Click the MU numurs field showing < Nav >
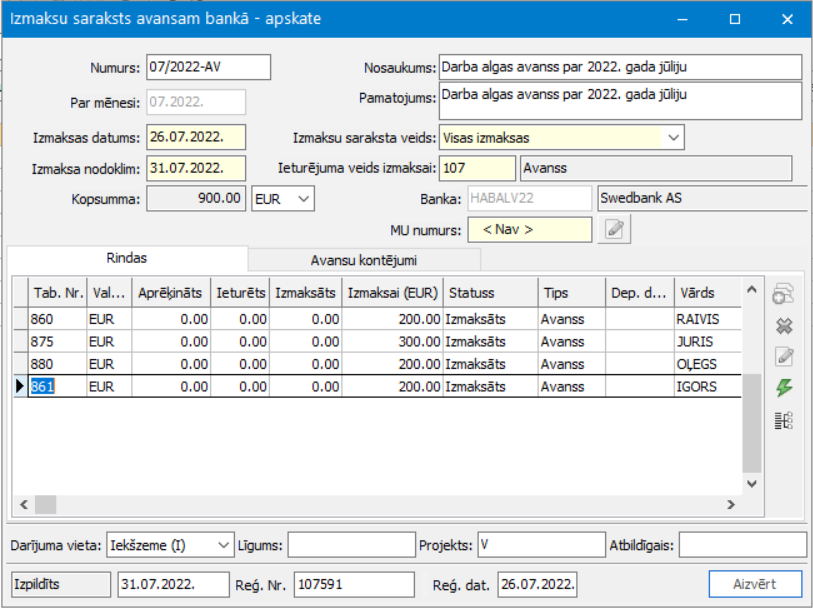 [x=529, y=230]
